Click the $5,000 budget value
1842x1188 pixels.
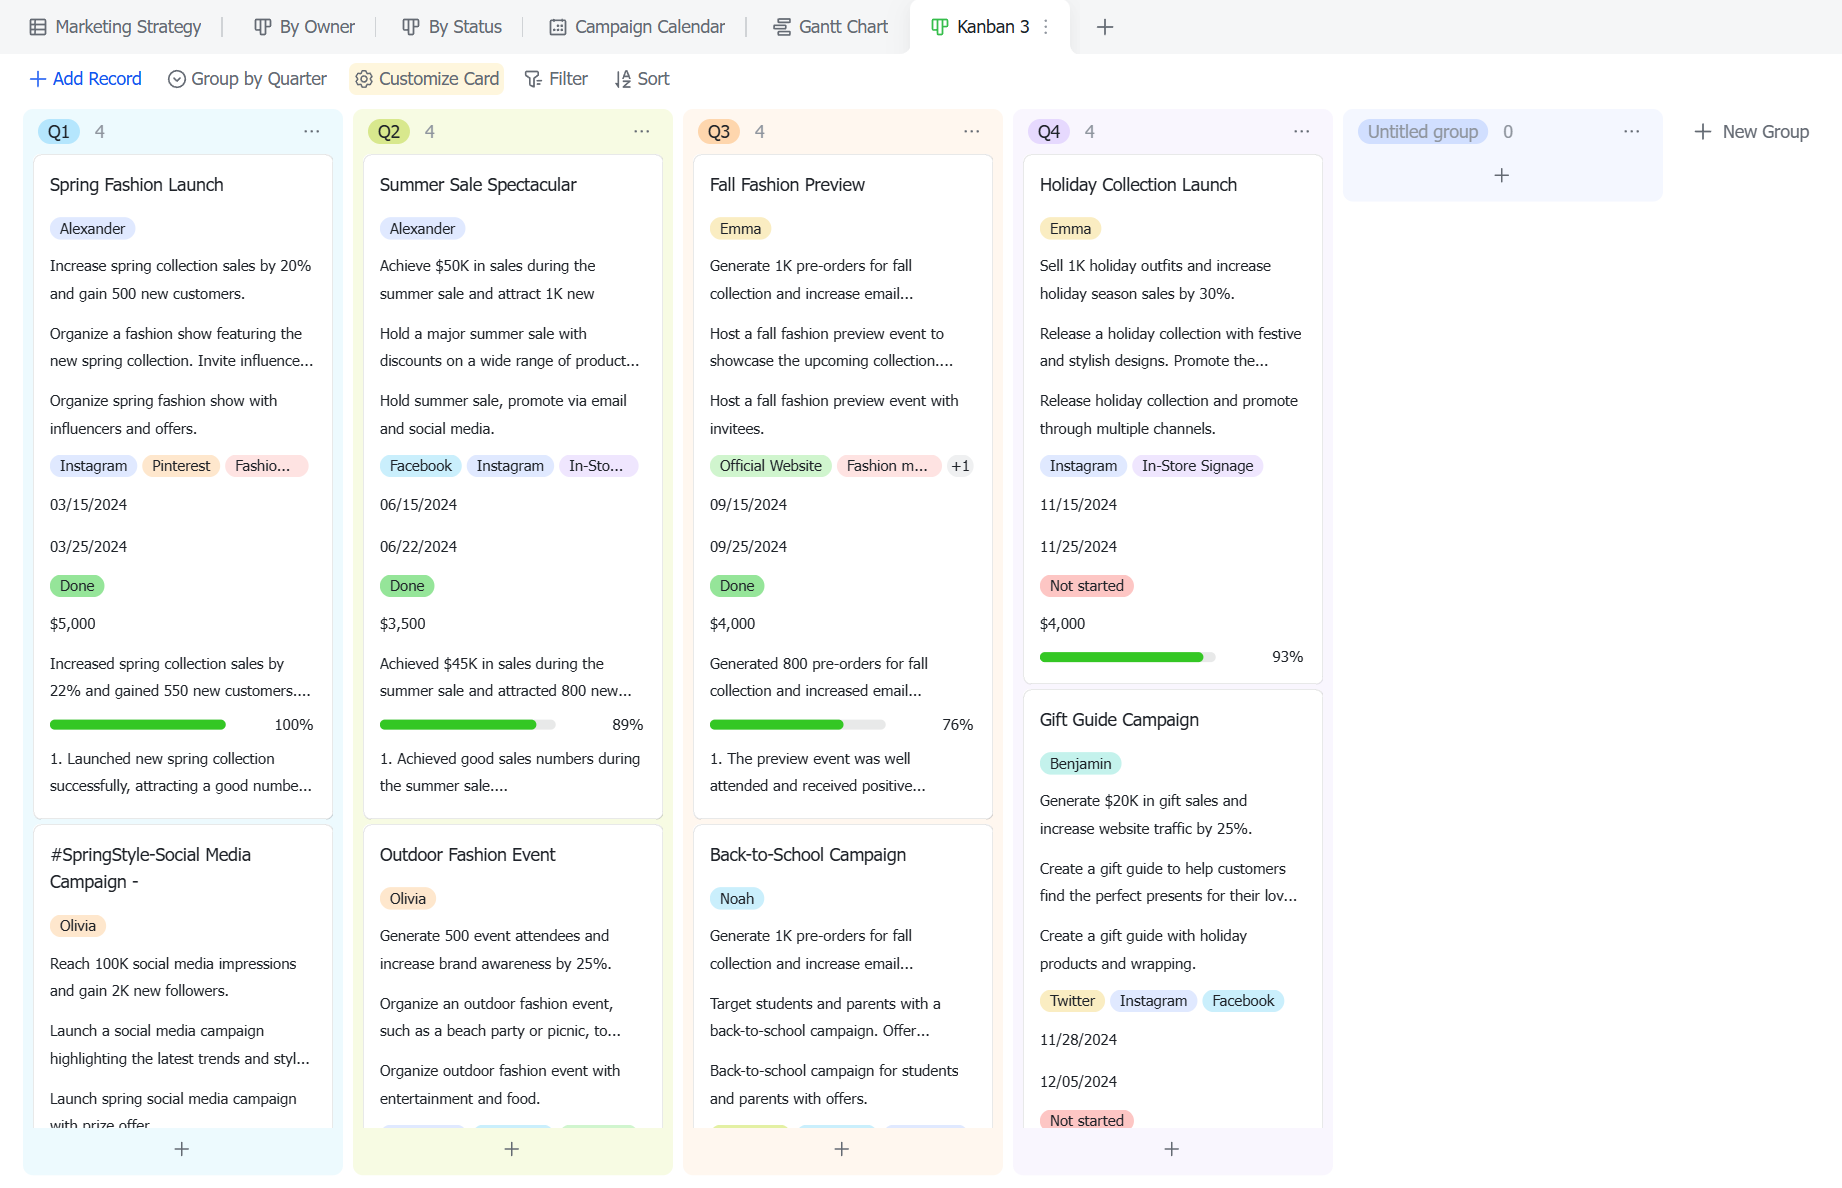tap(73, 624)
